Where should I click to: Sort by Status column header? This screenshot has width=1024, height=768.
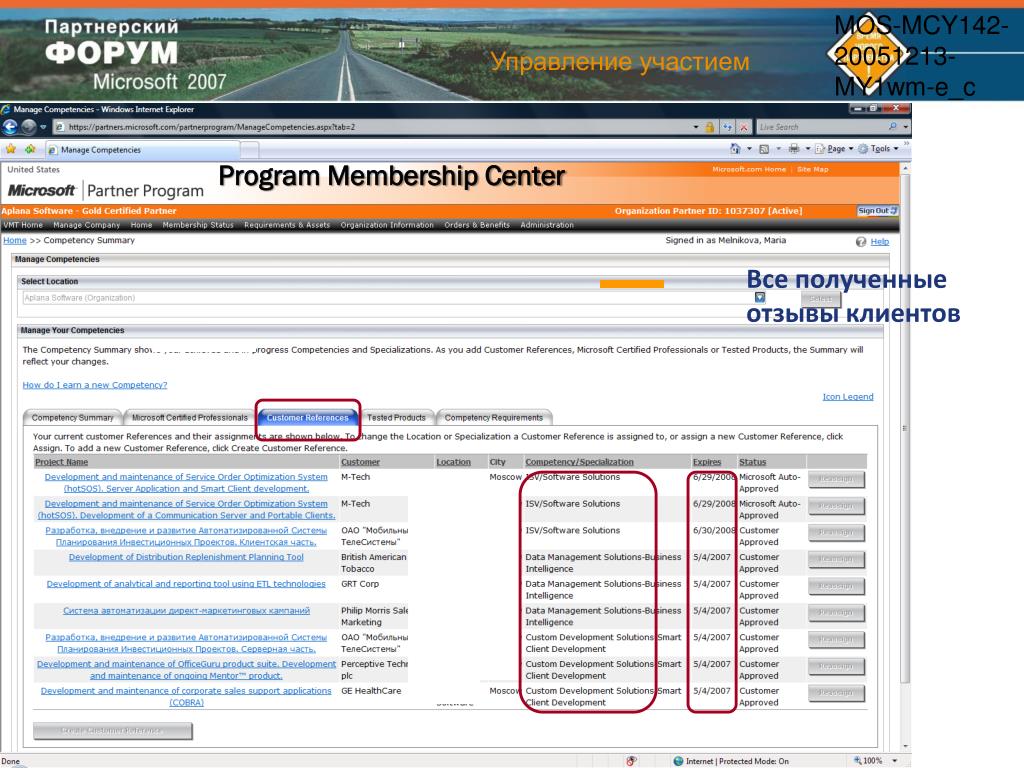point(752,462)
